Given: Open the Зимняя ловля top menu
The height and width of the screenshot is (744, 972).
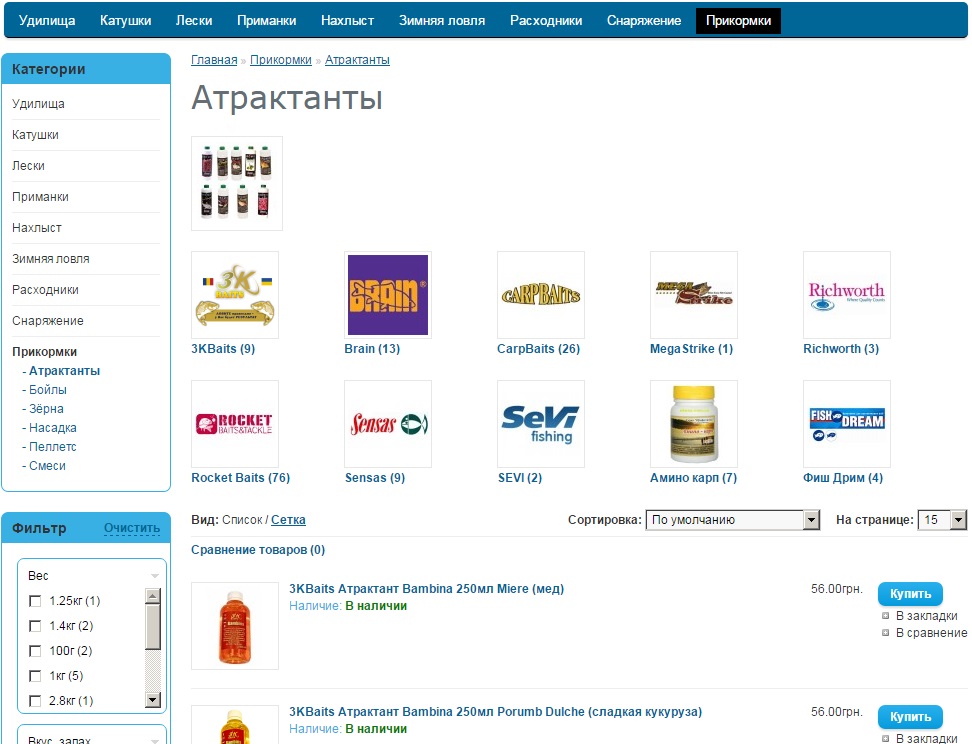Looking at the screenshot, I should (x=442, y=20).
